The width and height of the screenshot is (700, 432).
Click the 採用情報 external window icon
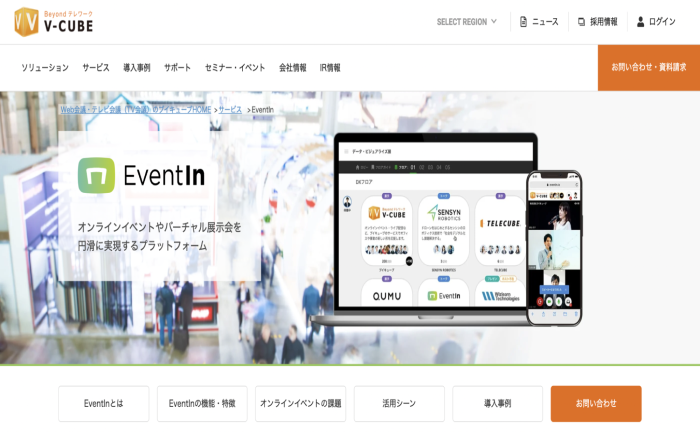click(581, 21)
